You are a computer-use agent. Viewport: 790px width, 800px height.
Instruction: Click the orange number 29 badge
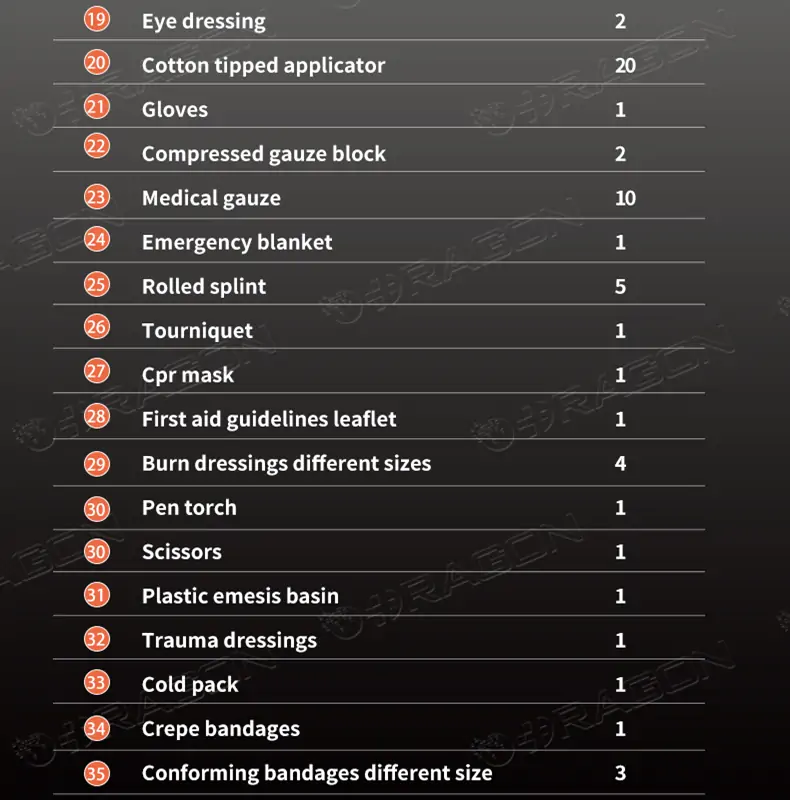(96, 464)
